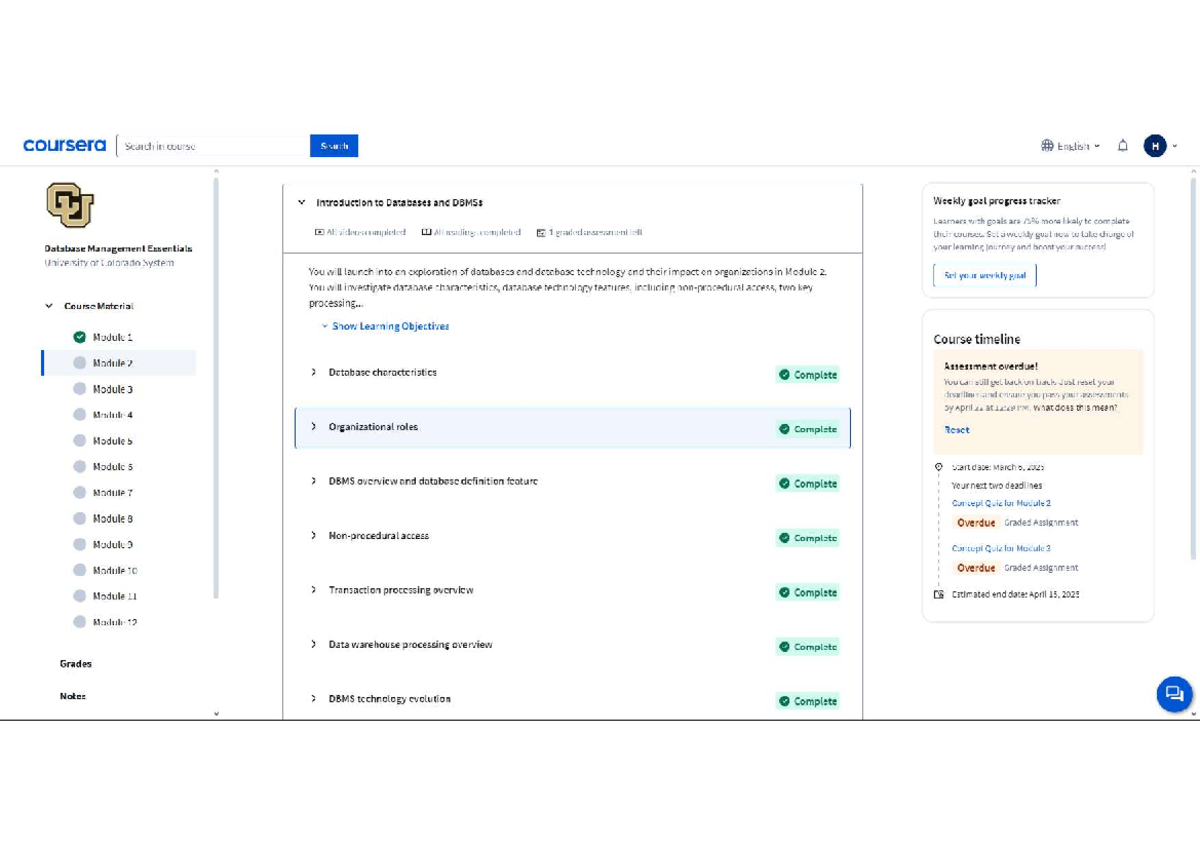Expand the Organizational roles lesson

click(314, 427)
